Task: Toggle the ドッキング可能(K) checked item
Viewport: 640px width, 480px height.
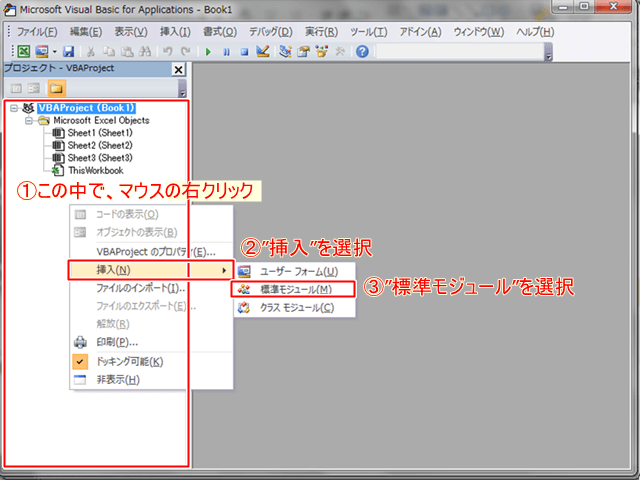Action: point(151,362)
